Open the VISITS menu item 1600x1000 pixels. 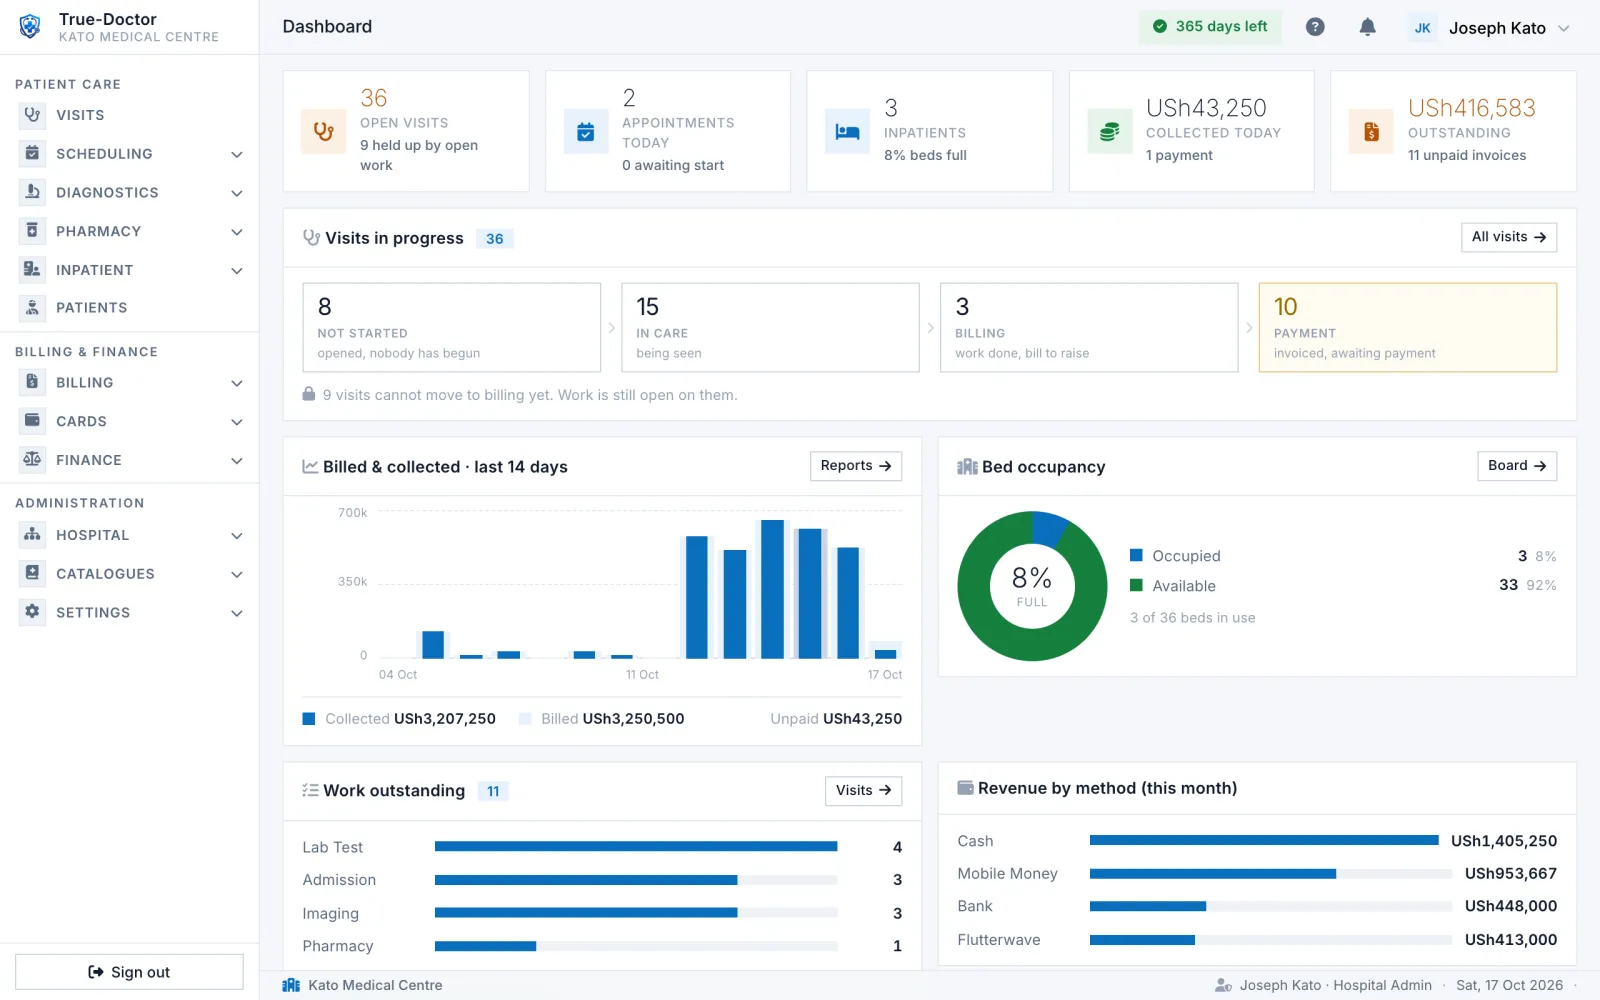(130, 115)
